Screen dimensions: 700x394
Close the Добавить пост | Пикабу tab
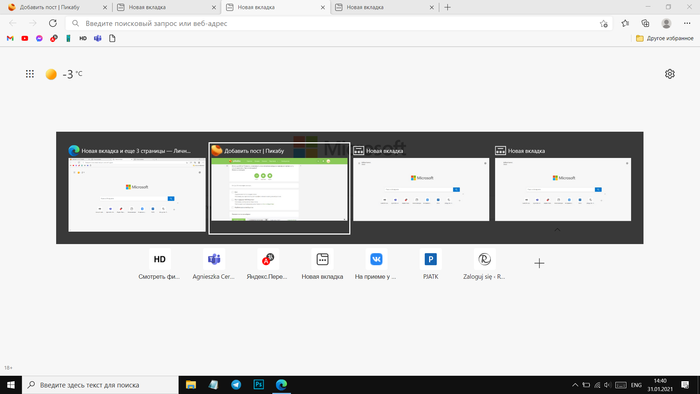coord(105,8)
